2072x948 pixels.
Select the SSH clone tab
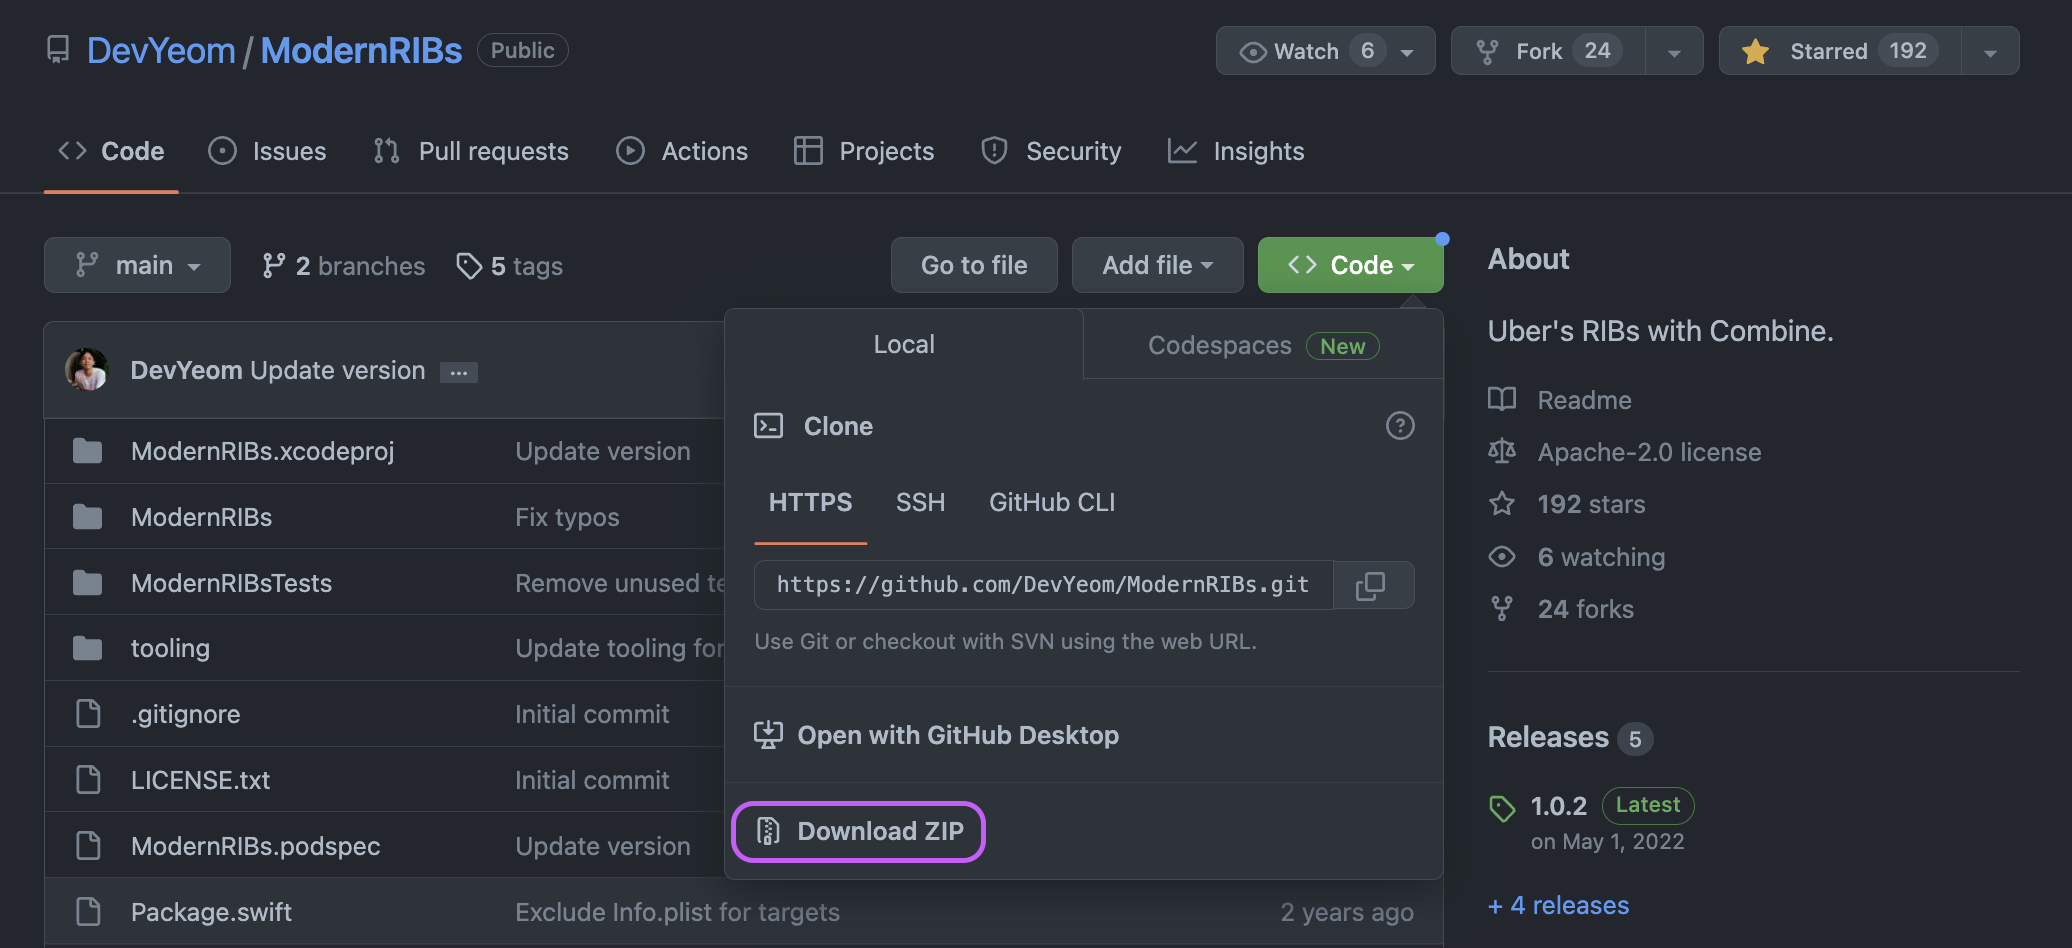920,502
